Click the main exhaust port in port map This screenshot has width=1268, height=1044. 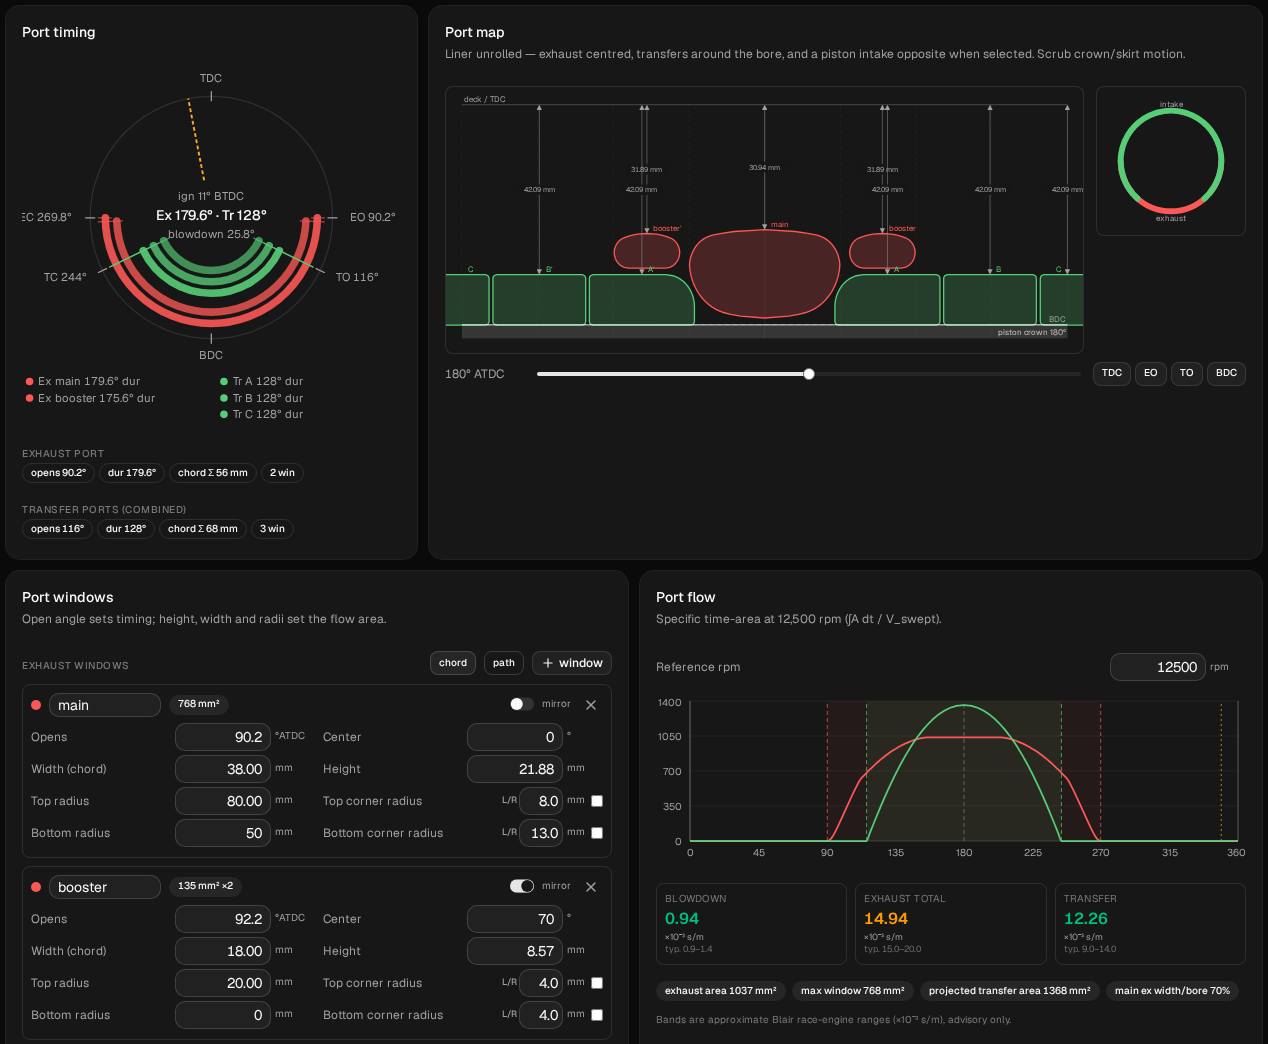coord(765,273)
